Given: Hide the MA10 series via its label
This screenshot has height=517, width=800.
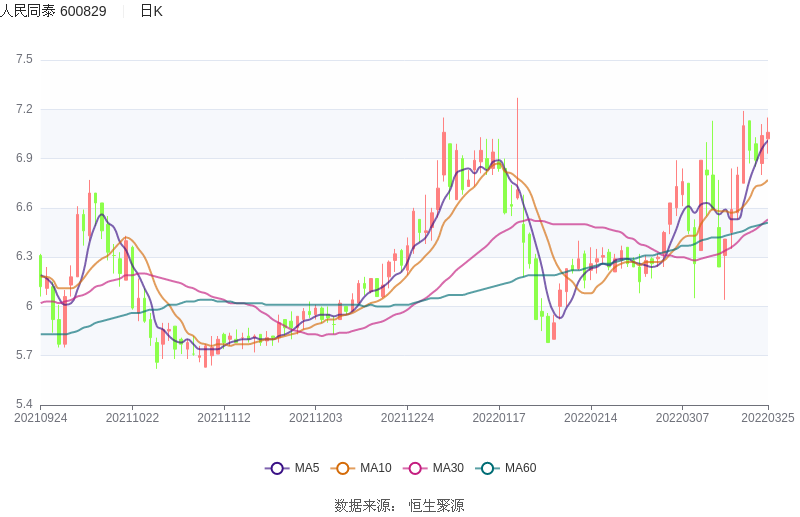Looking at the screenshot, I should (x=376, y=468).
